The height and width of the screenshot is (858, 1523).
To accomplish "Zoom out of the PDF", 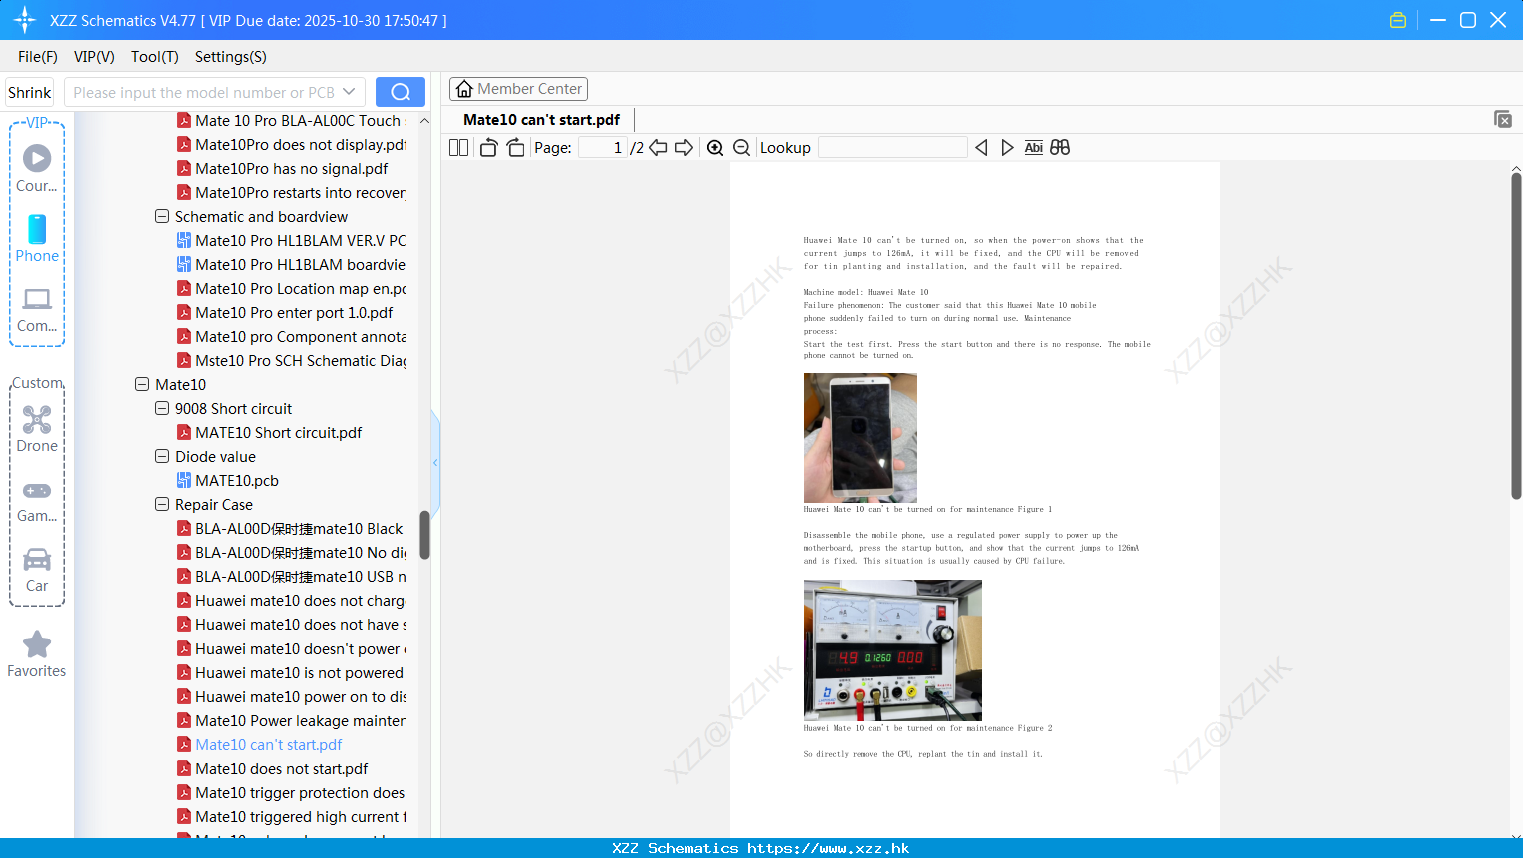I will pos(741,147).
